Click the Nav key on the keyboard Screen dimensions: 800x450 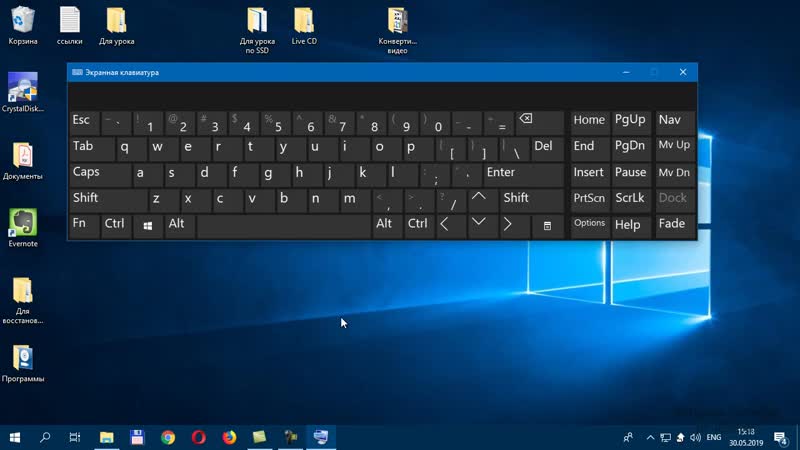click(x=675, y=123)
